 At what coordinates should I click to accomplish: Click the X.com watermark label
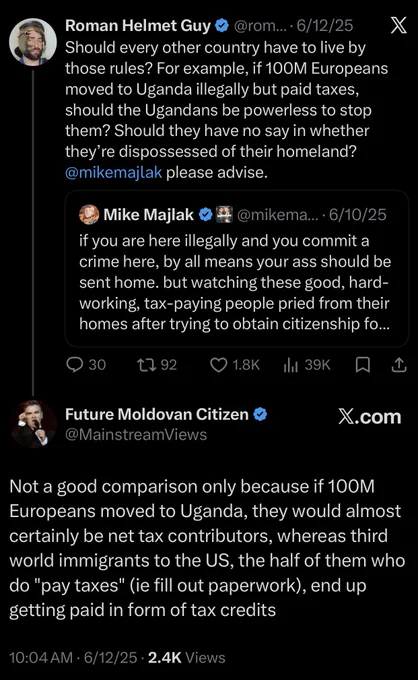tap(369, 417)
